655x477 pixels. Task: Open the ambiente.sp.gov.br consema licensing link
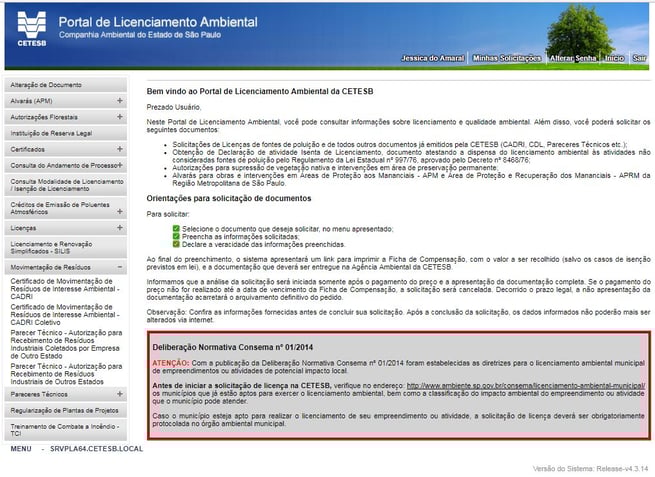pos(526,386)
